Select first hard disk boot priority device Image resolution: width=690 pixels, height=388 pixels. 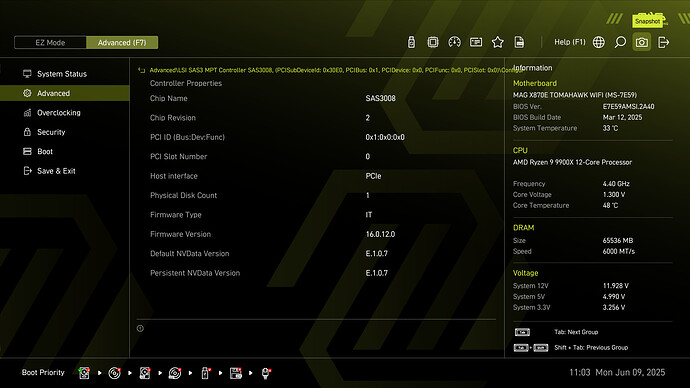84,373
